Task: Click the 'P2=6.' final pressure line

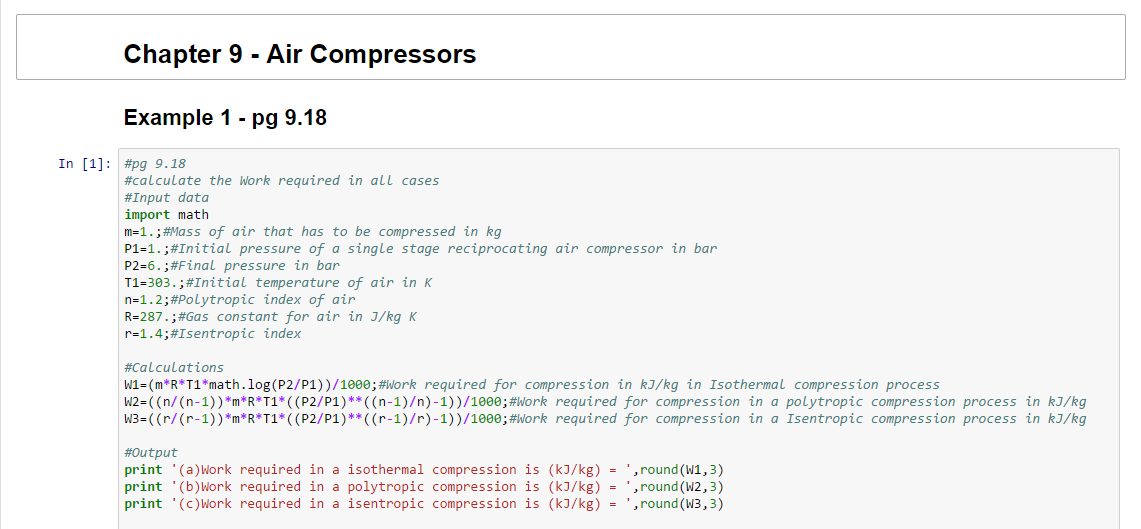Action: pyautogui.click(x=231, y=266)
